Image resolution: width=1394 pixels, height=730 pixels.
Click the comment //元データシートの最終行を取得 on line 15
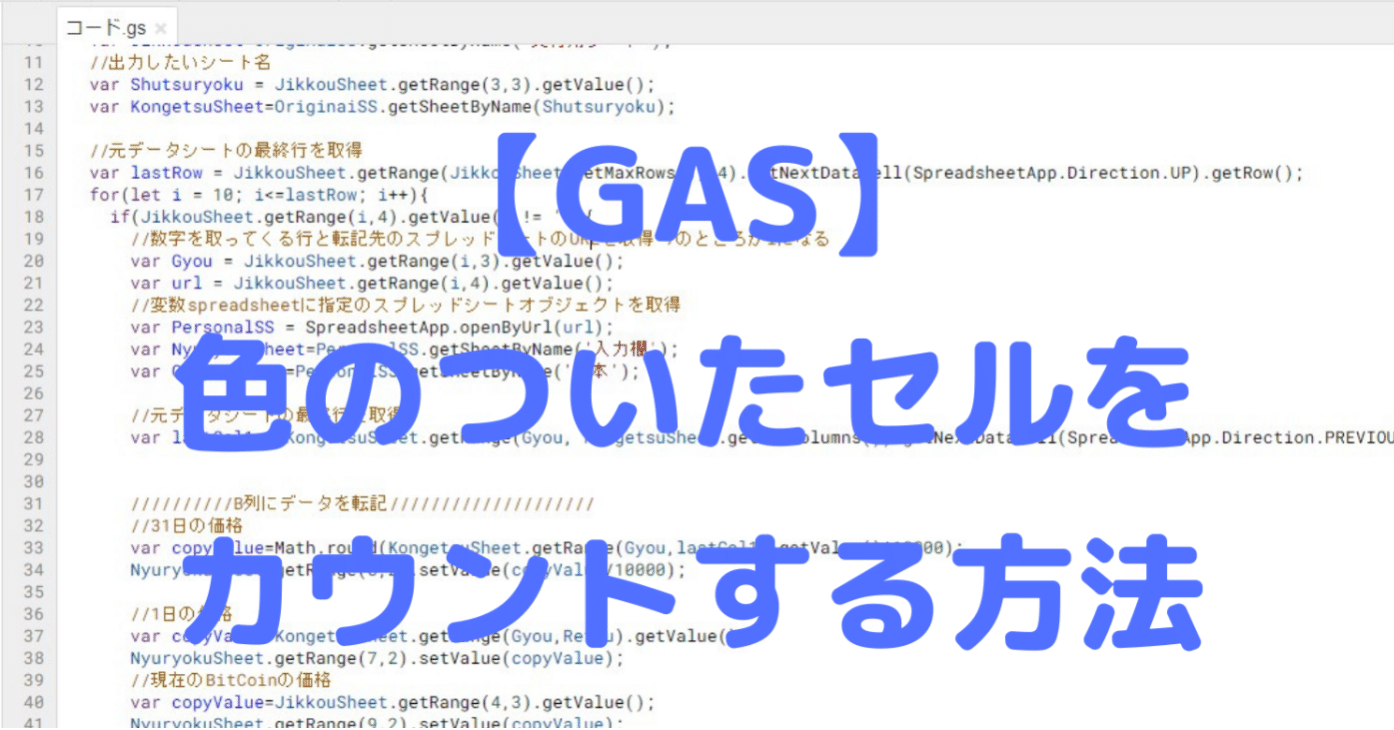(226, 151)
